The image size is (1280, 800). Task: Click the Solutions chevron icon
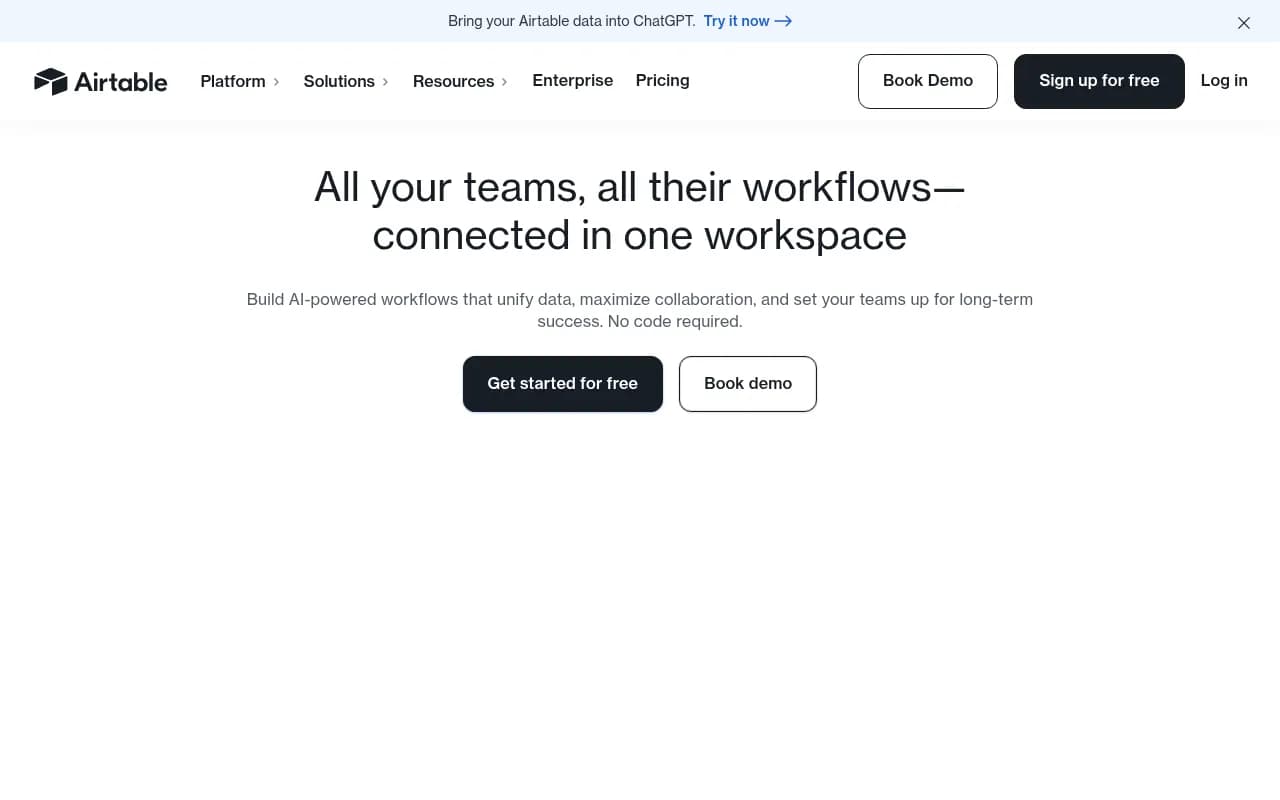pos(384,82)
